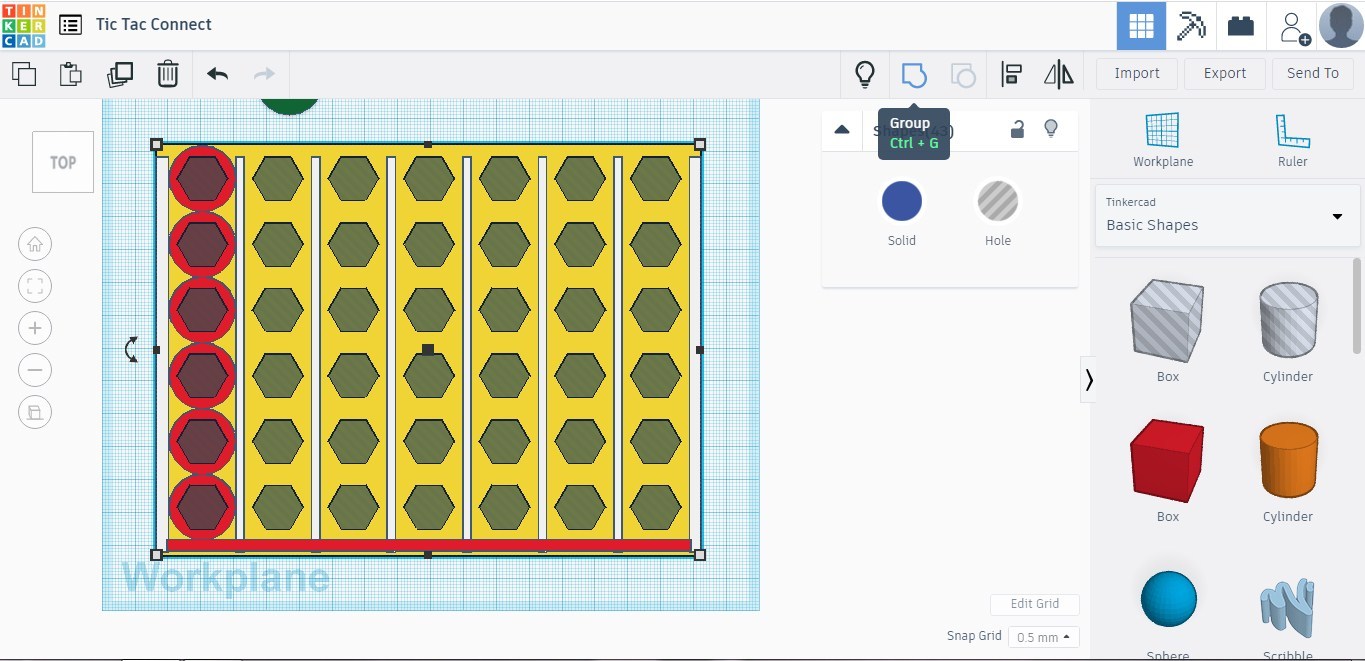Screen dimensions: 1365x661
Task: Click the green cylinder above the board
Action: [290, 106]
